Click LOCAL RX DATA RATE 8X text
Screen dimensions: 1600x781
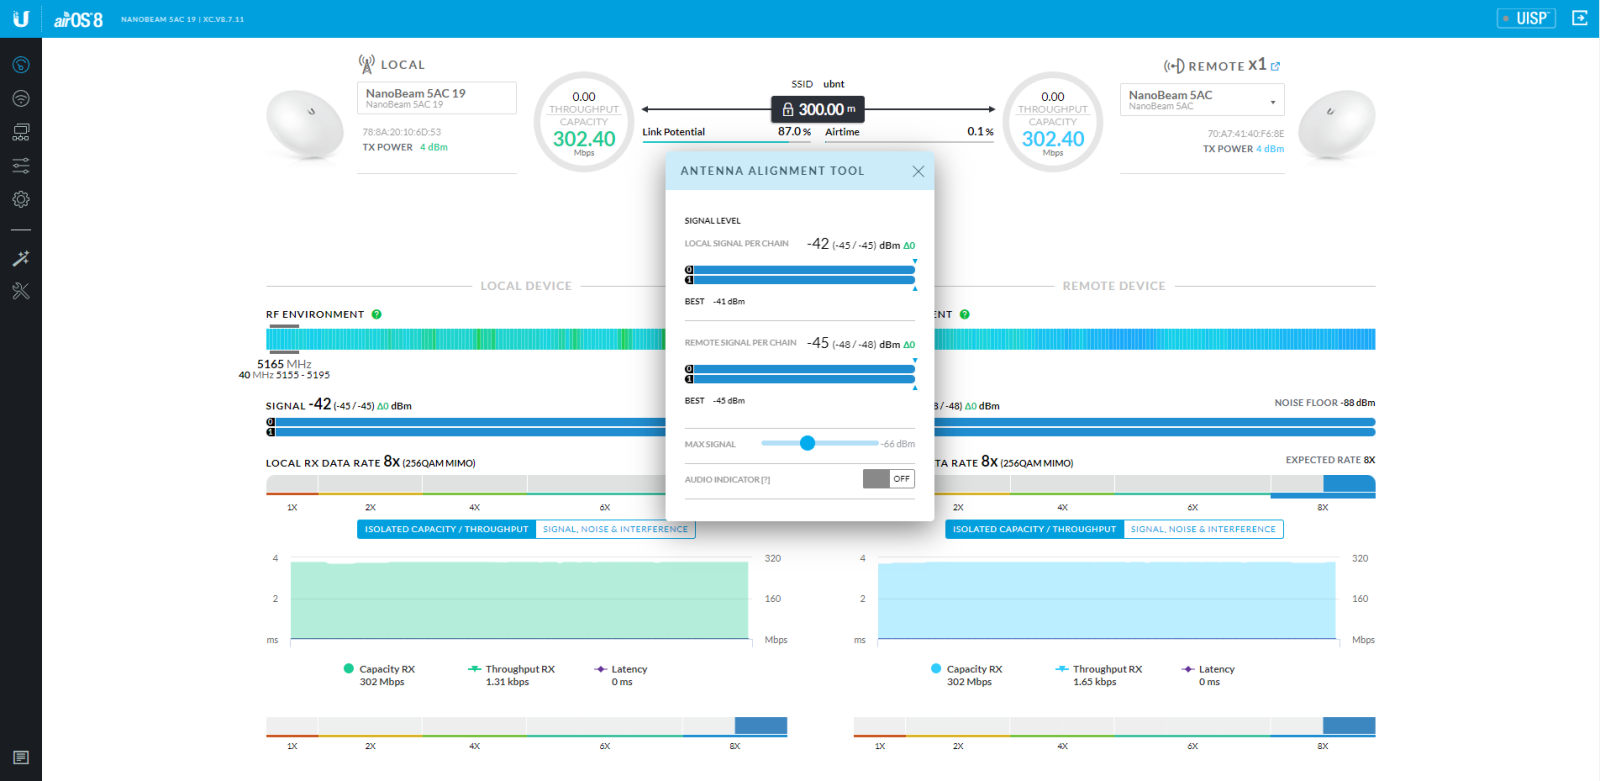pos(370,462)
